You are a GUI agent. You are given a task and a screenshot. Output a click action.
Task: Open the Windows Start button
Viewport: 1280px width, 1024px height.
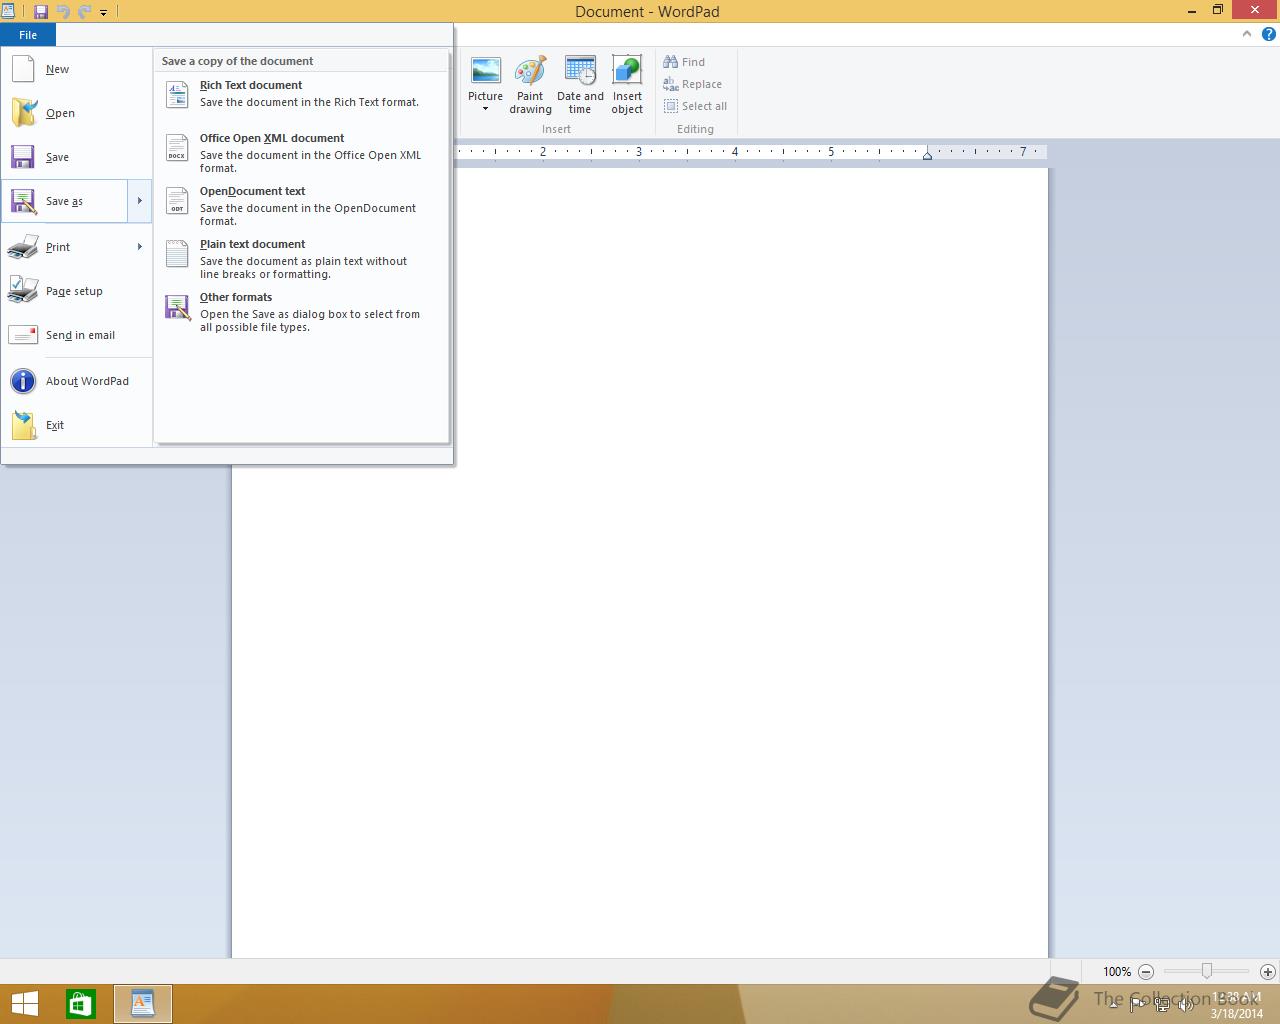click(24, 1004)
